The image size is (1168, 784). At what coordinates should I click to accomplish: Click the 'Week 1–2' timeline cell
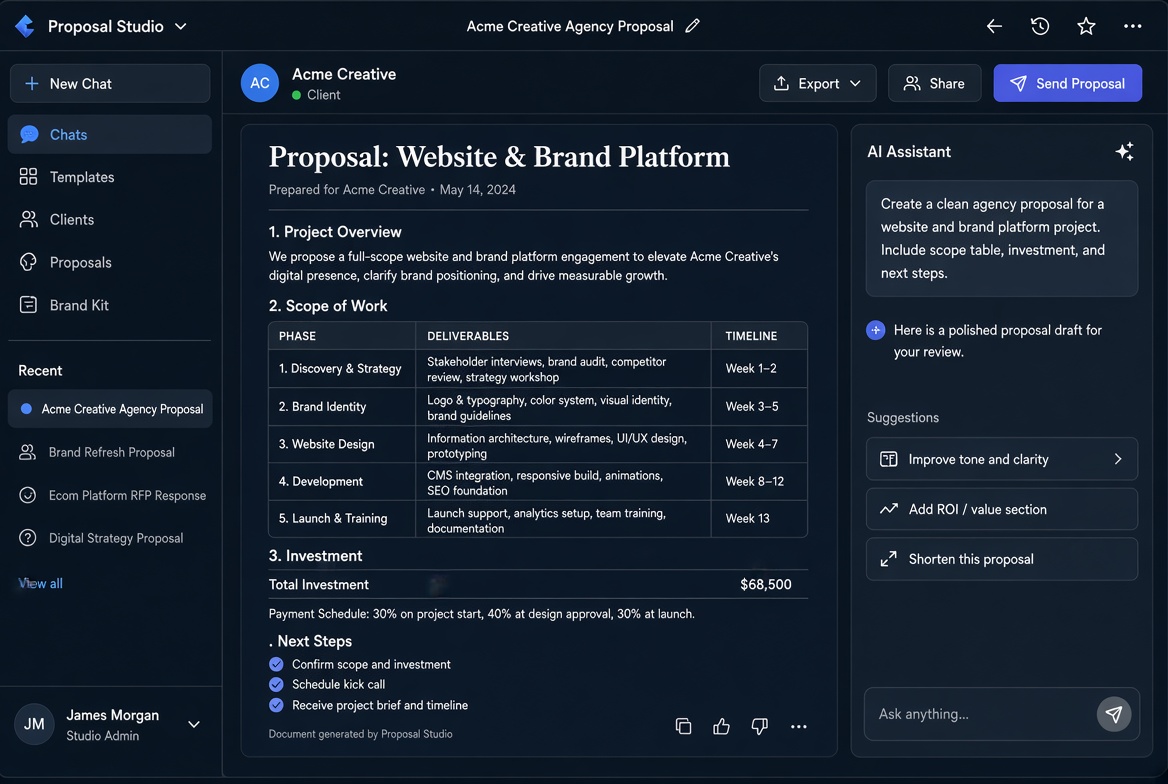point(759,369)
